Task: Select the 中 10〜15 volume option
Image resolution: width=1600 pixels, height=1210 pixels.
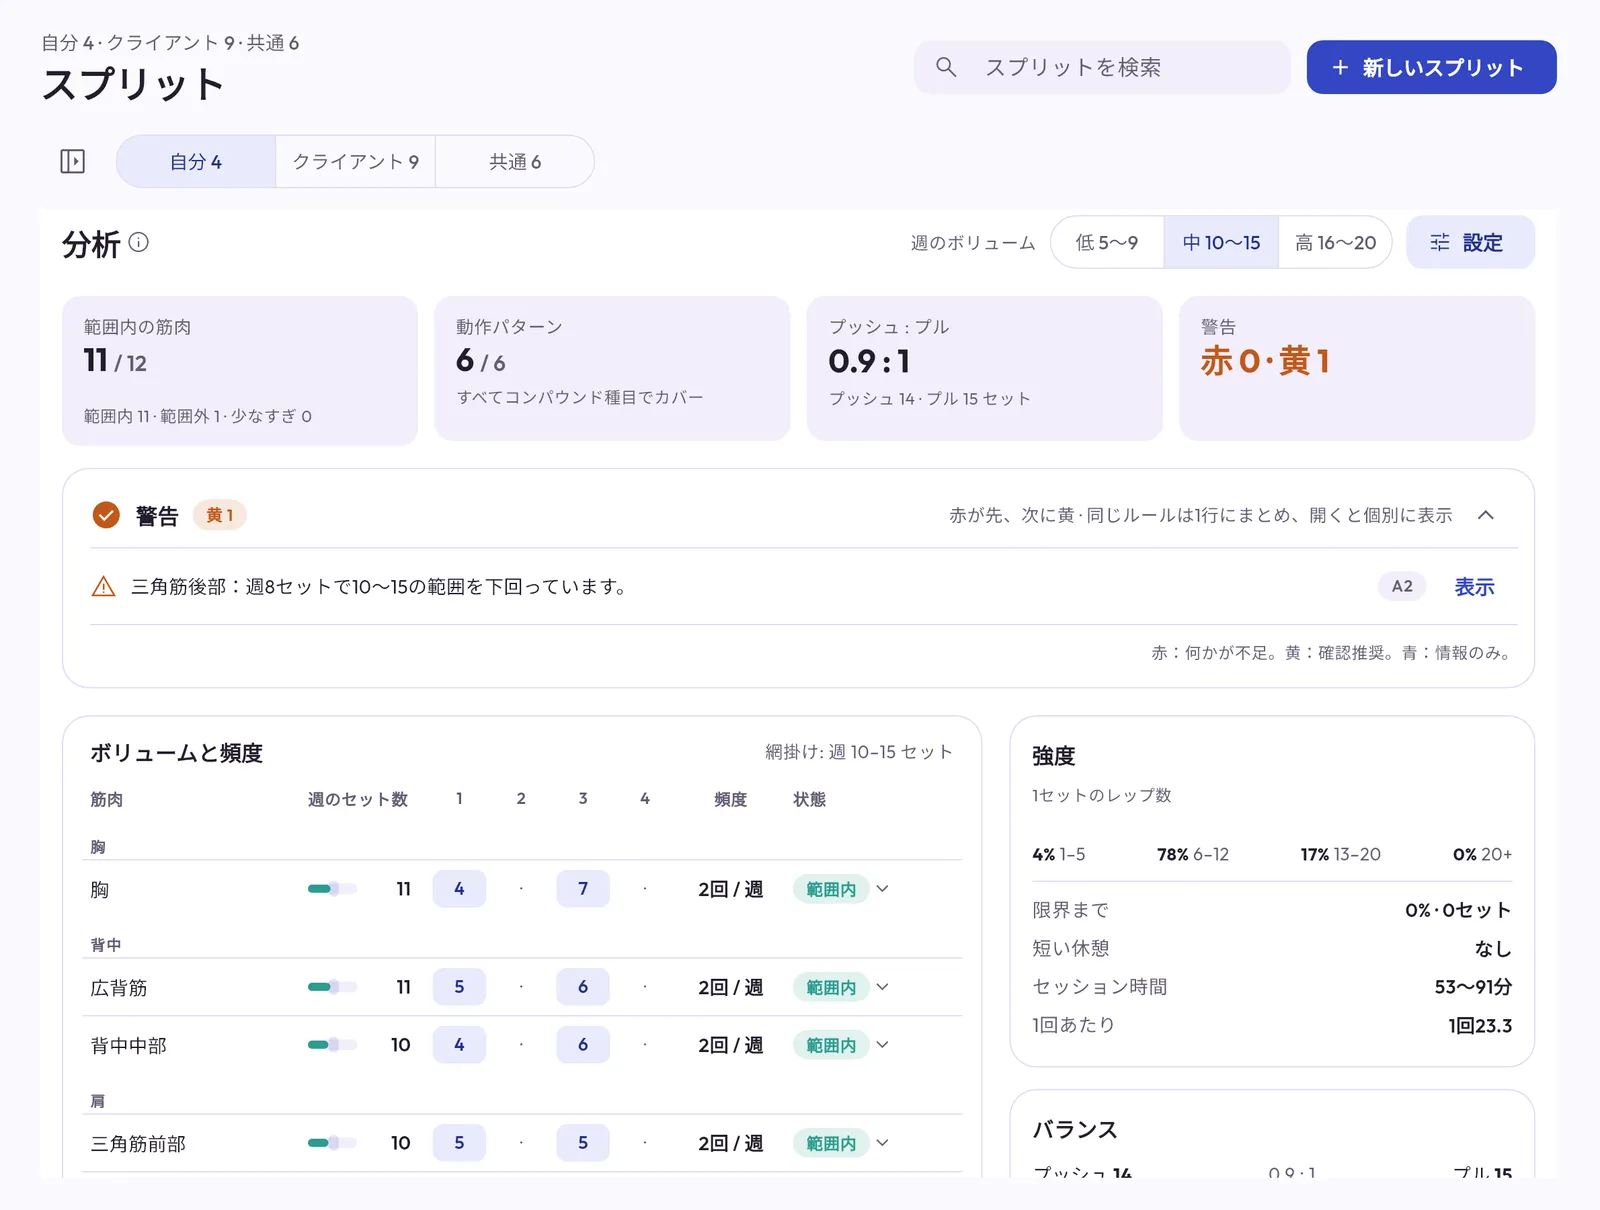Action: pos(1221,242)
